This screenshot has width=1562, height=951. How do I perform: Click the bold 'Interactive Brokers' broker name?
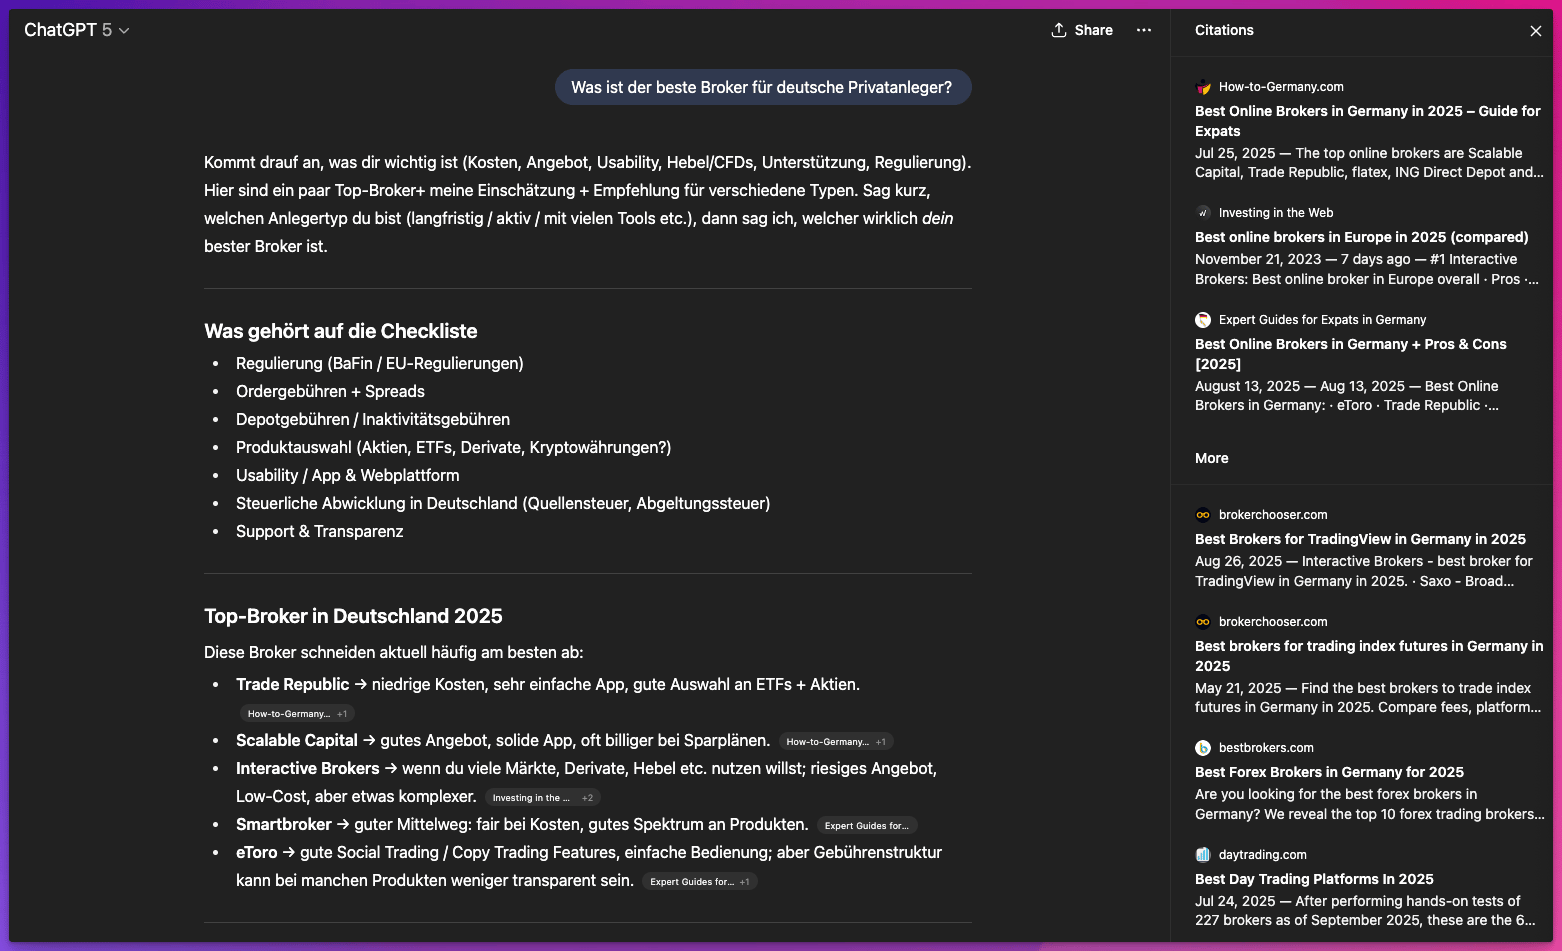(308, 769)
